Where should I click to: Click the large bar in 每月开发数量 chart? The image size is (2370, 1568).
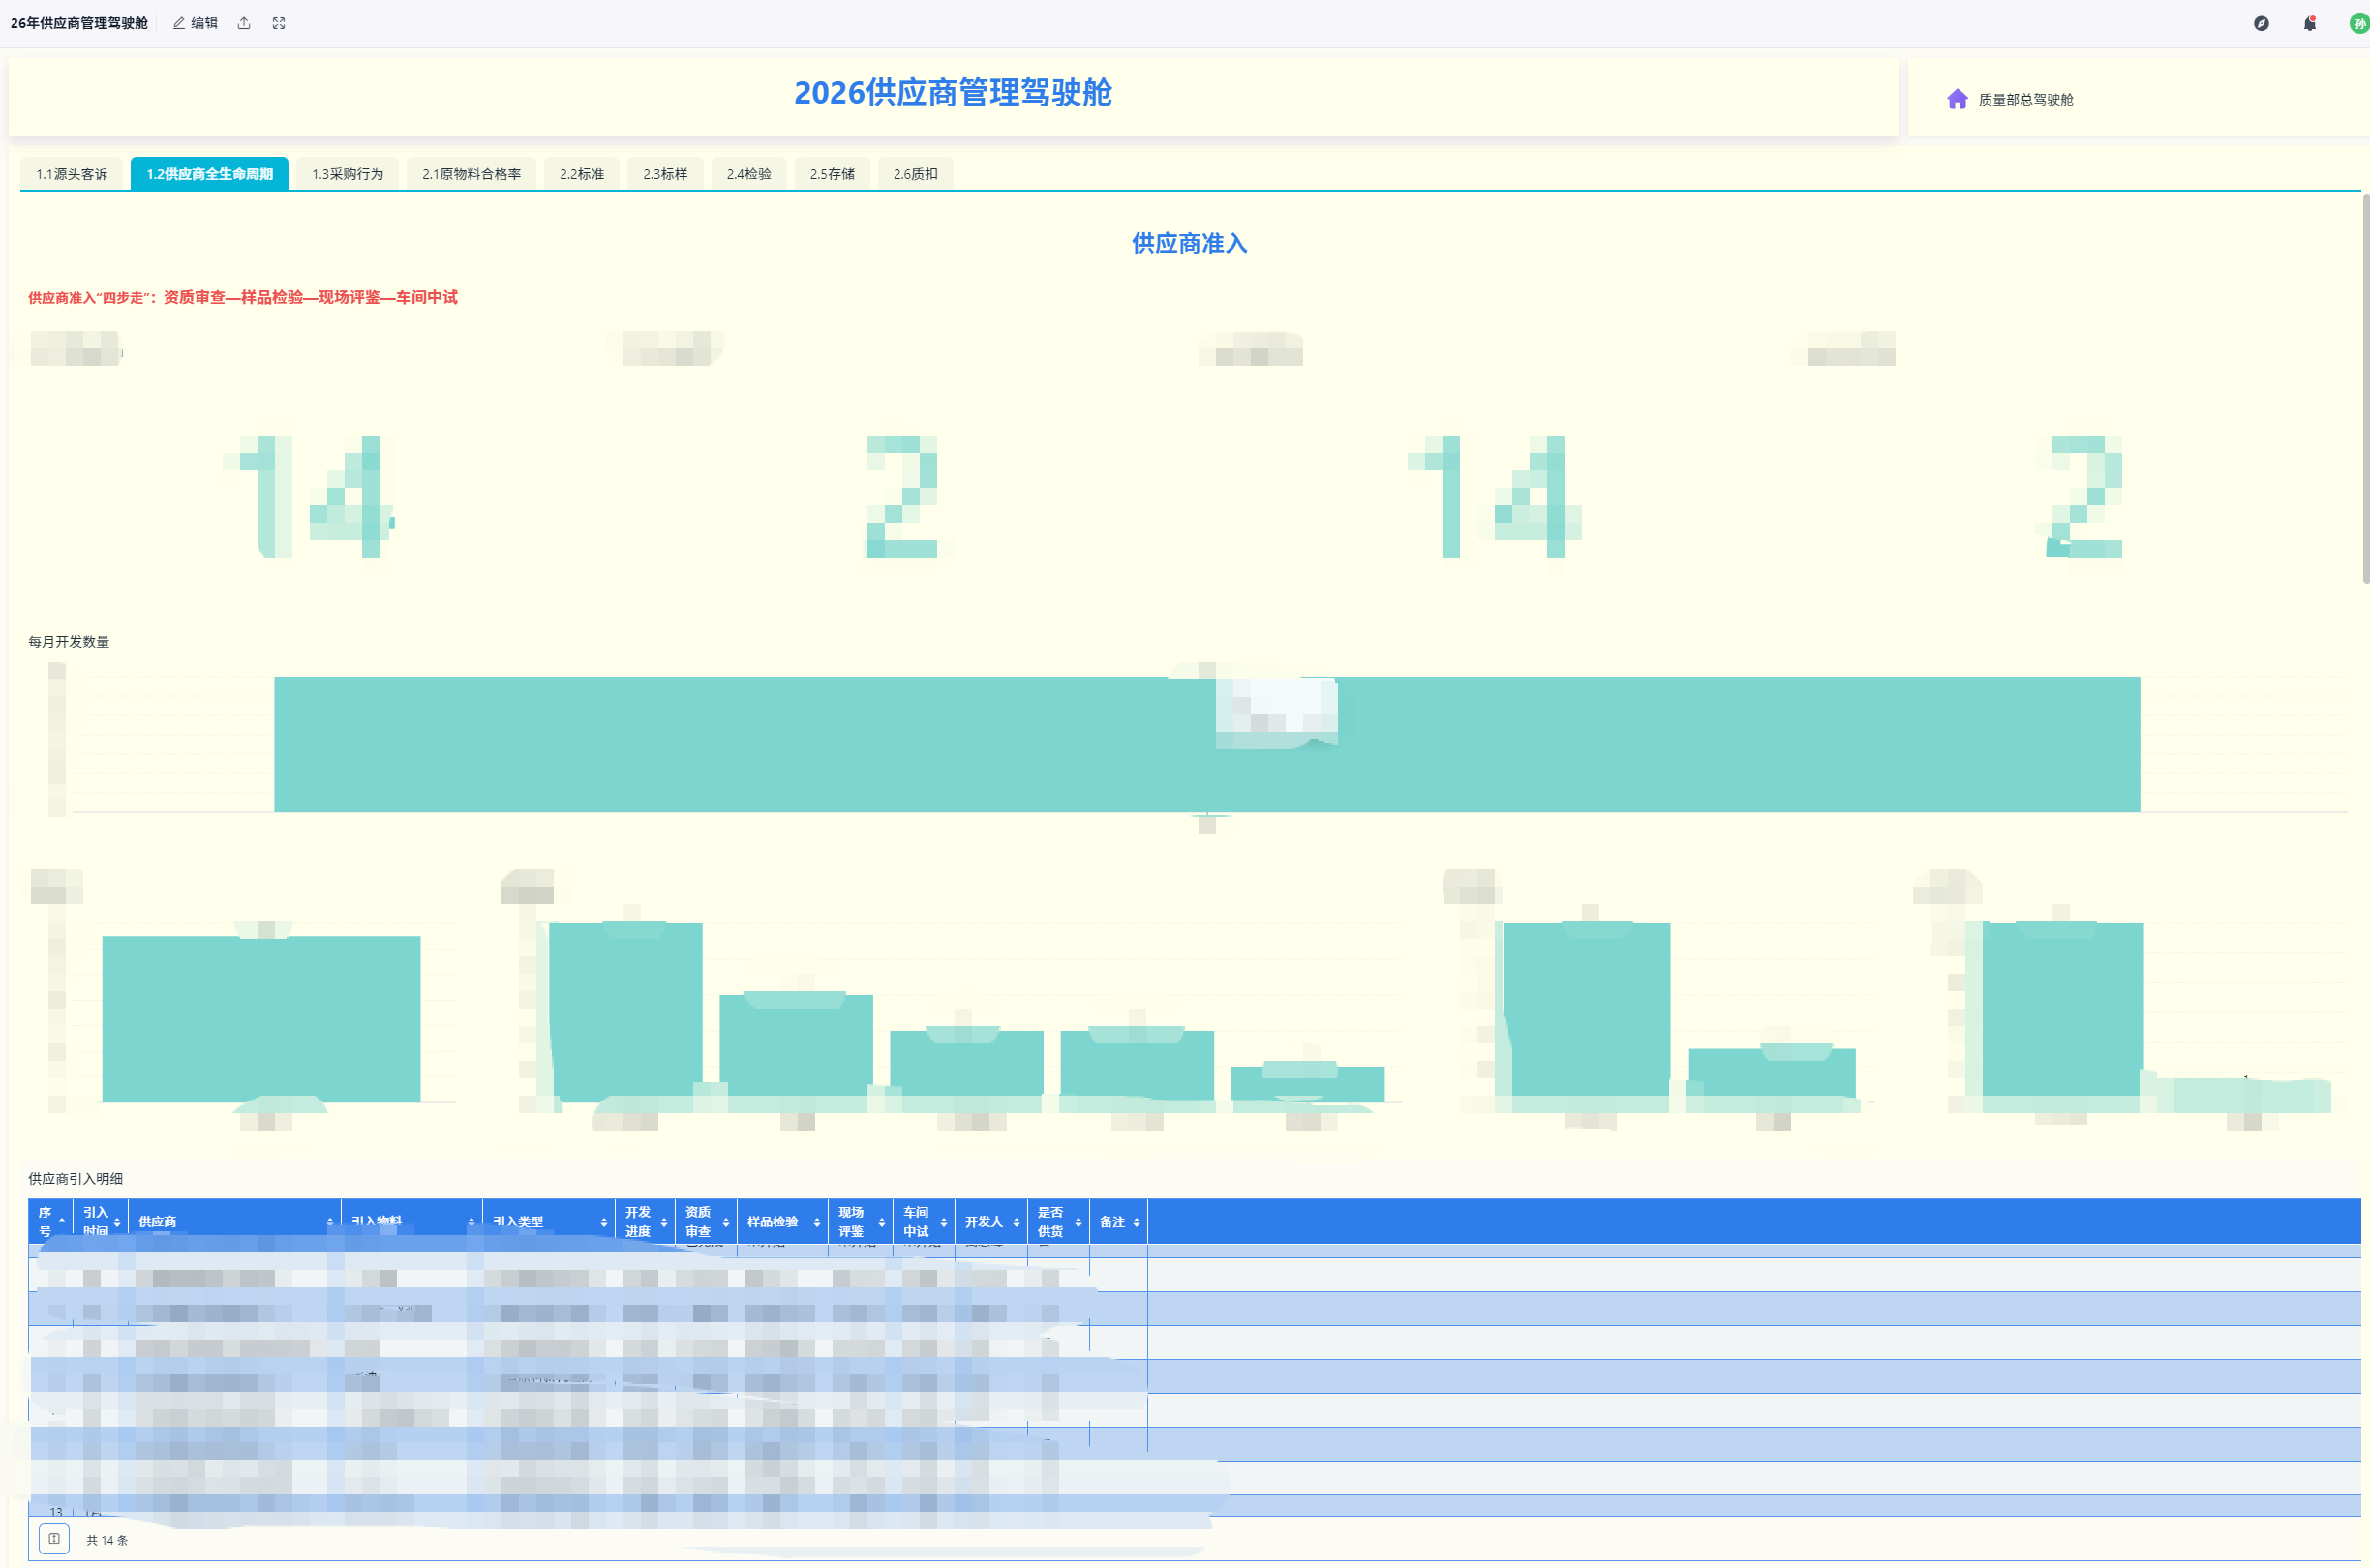[1207, 744]
